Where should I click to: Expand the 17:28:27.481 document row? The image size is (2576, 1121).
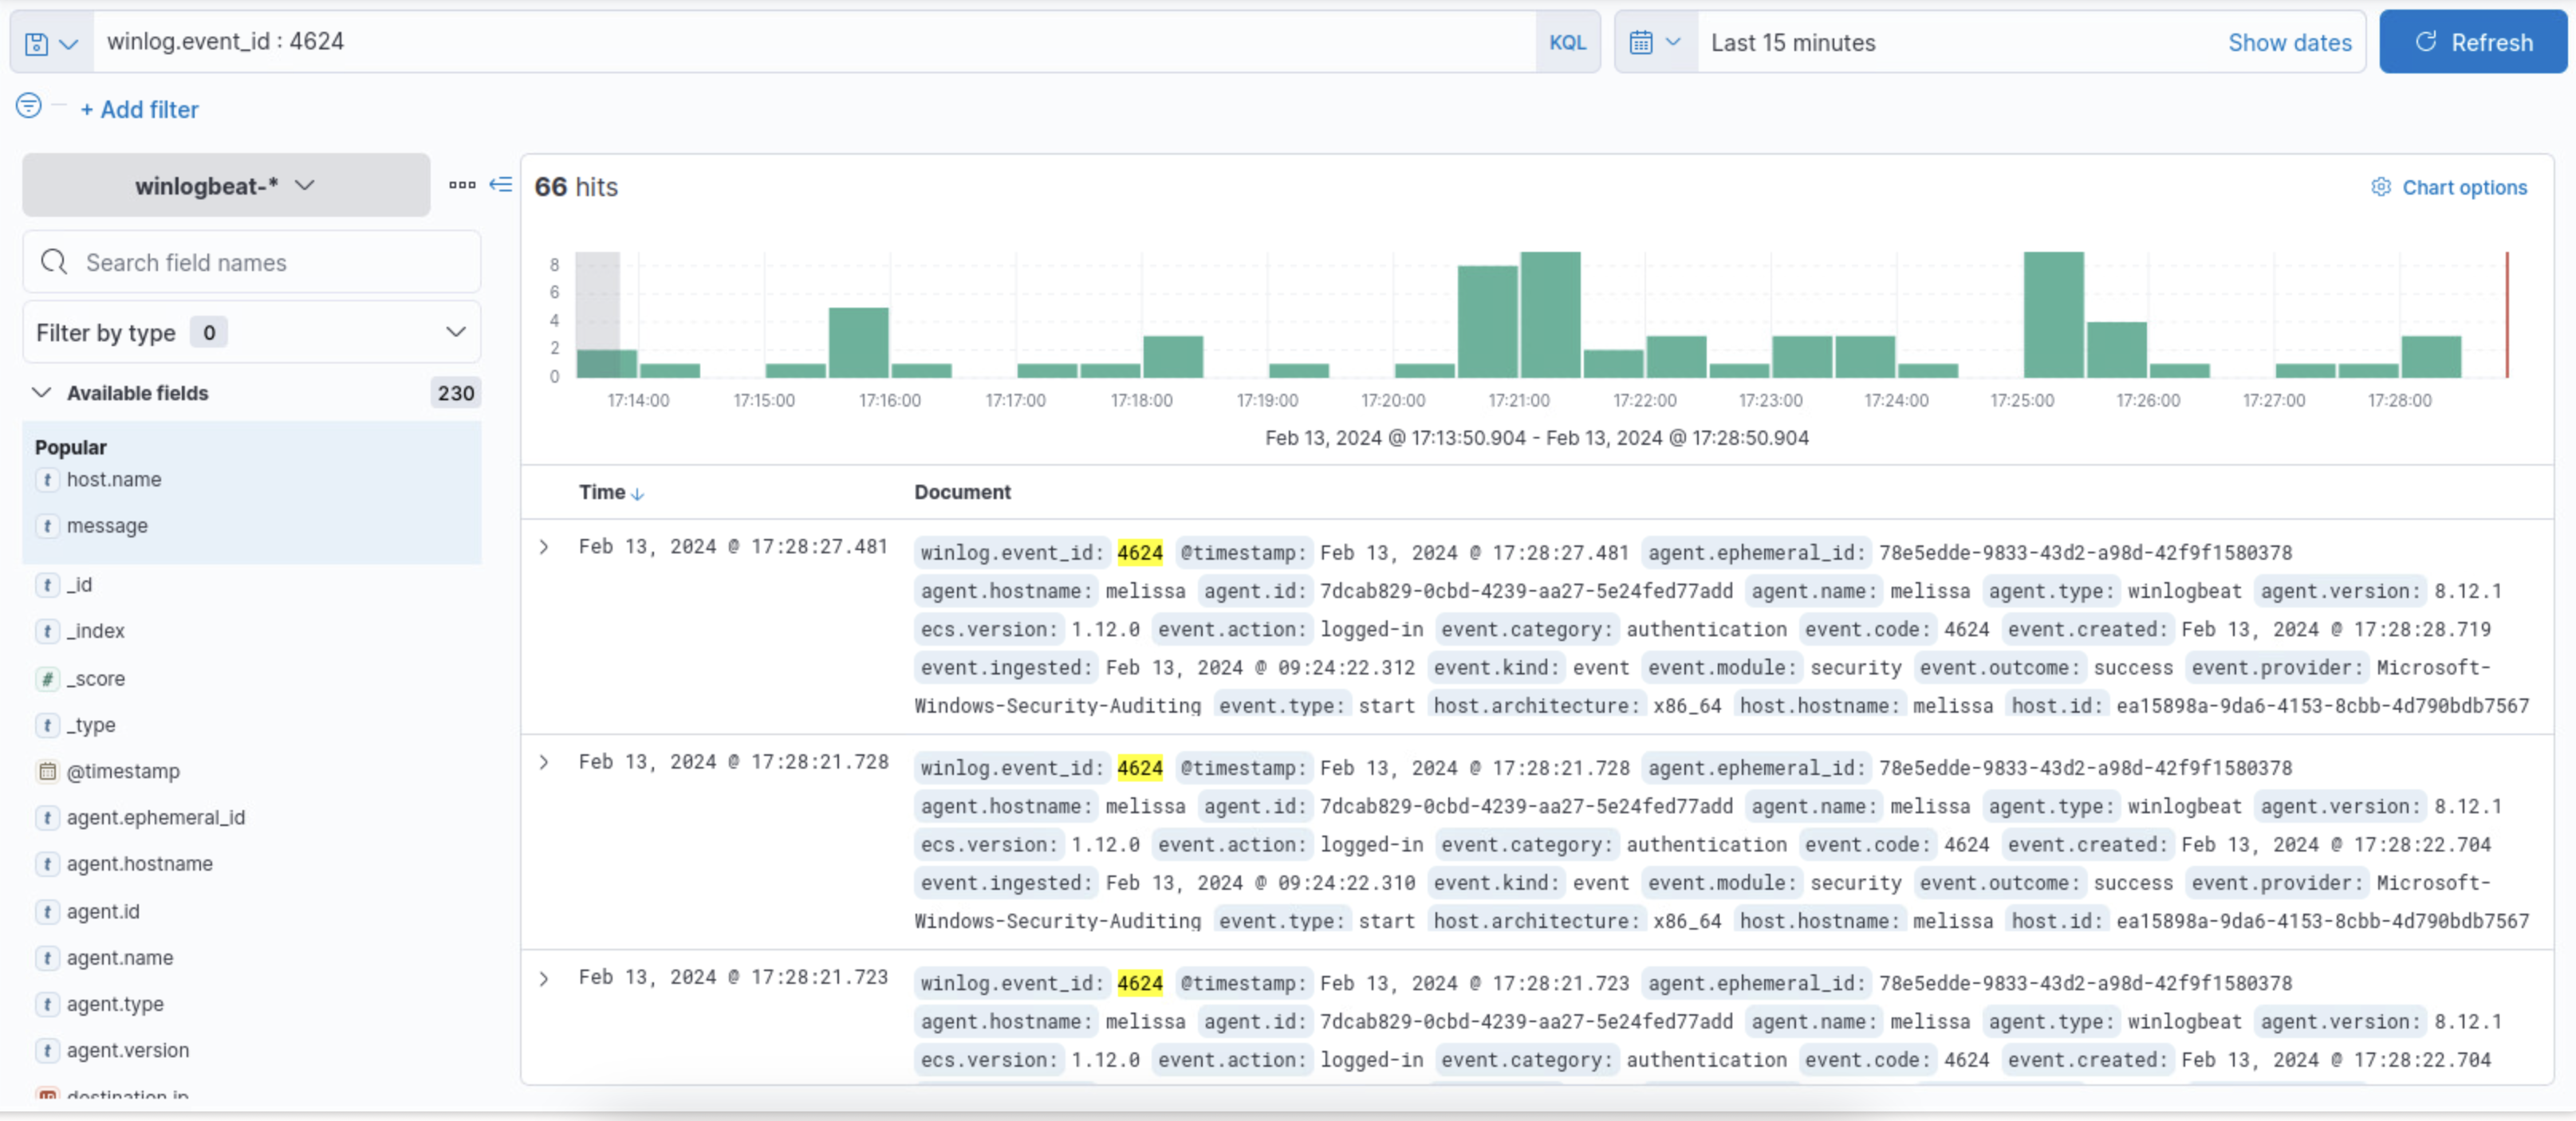544,547
